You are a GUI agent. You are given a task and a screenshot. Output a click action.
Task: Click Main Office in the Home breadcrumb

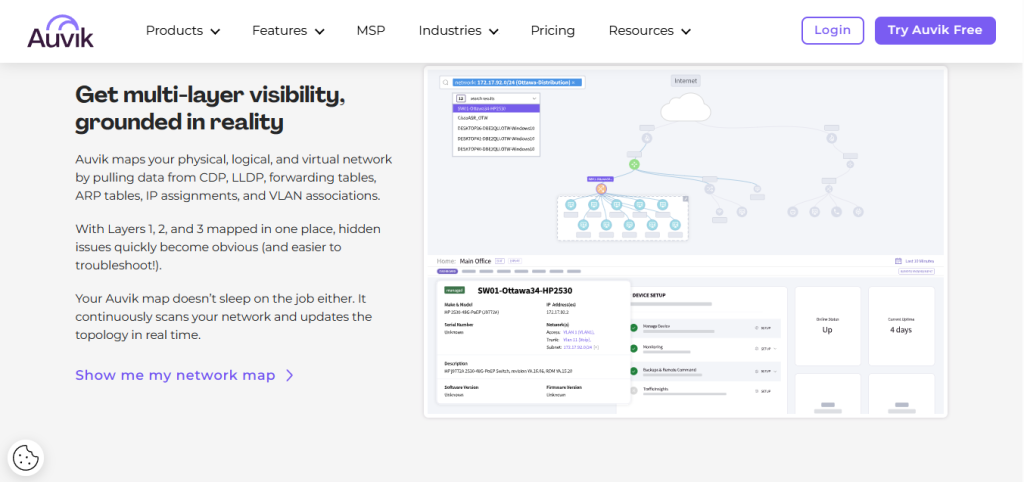(475, 261)
